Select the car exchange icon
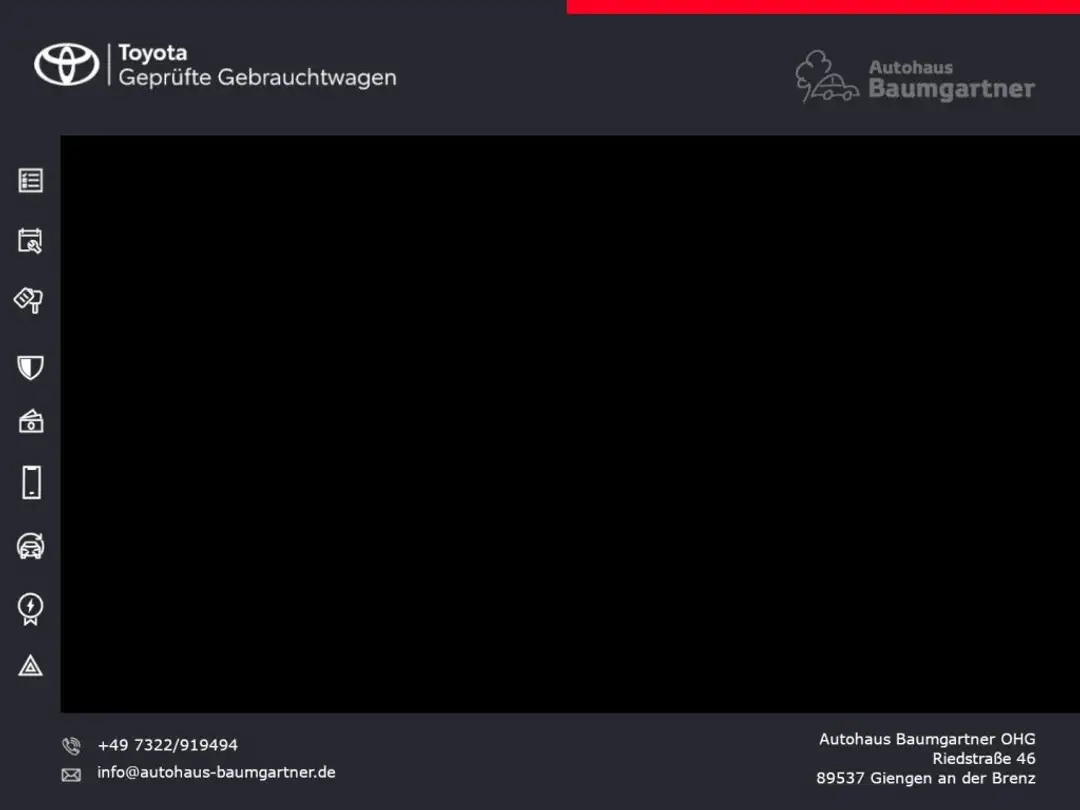Image resolution: width=1080 pixels, height=810 pixels. click(31, 546)
